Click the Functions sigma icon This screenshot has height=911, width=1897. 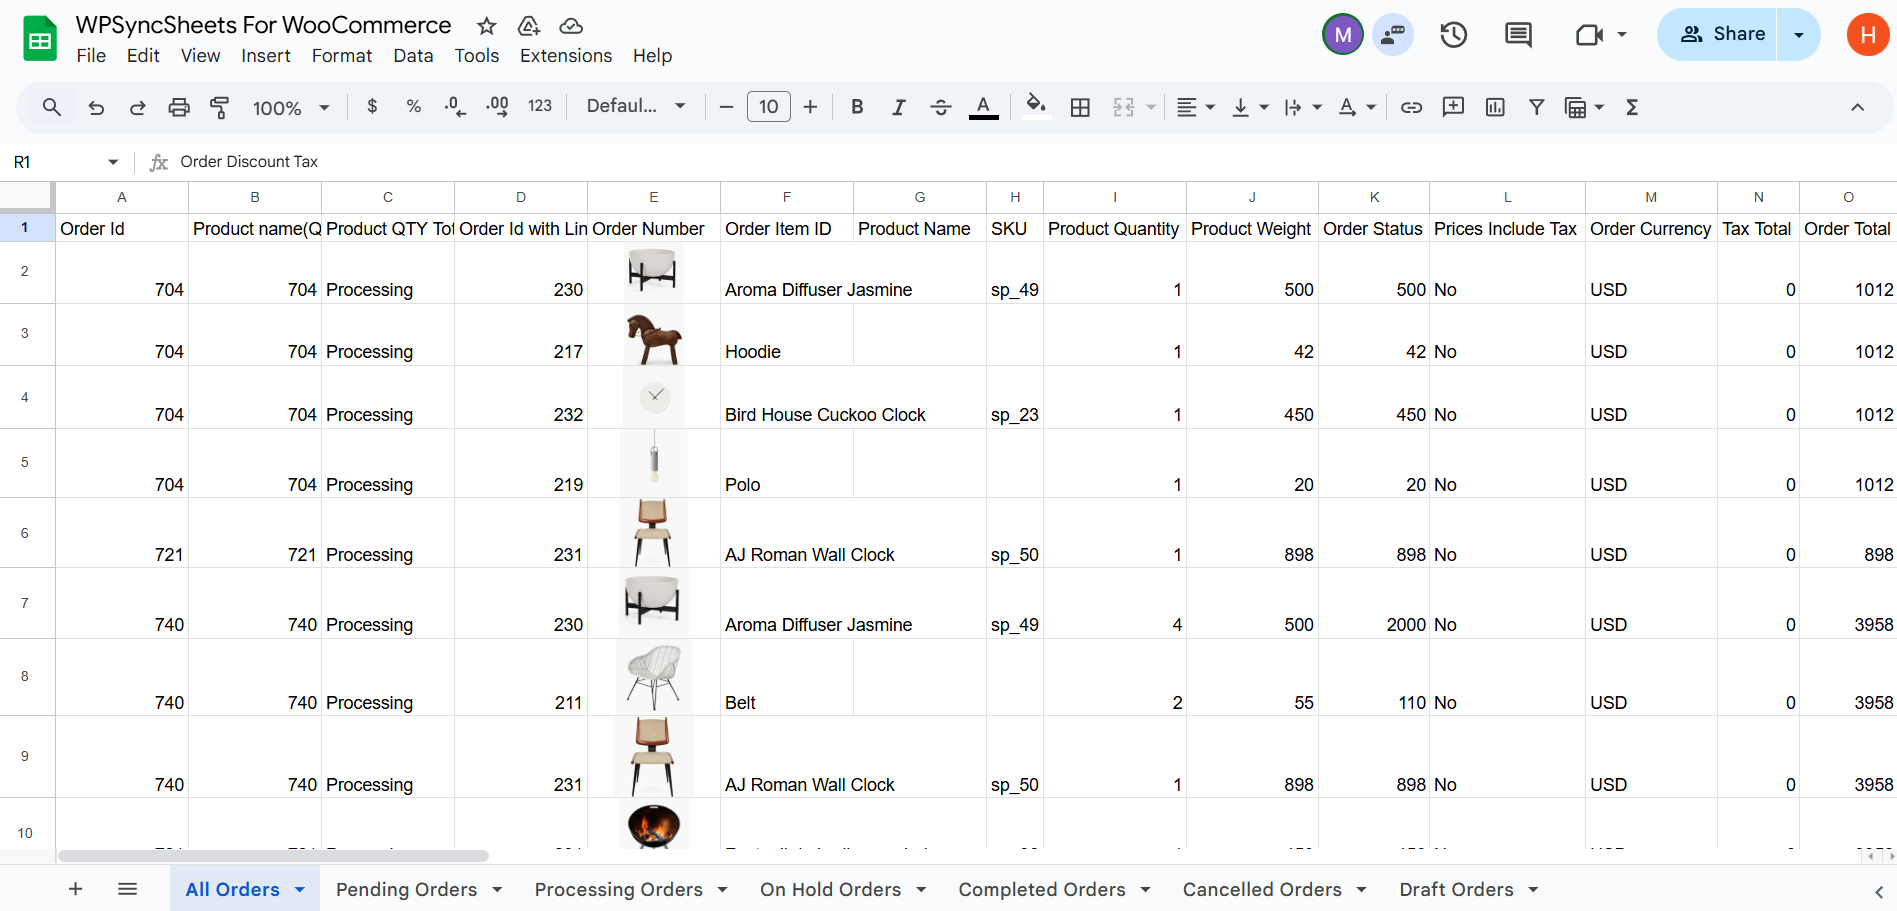(x=1632, y=107)
